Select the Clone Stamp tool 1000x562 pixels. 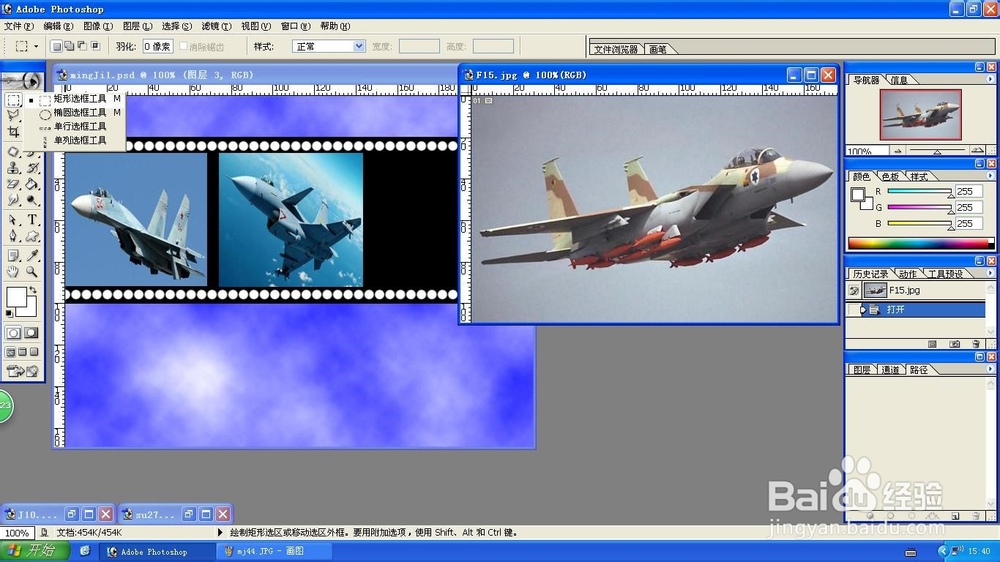pyautogui.click(x=13, y=168)
